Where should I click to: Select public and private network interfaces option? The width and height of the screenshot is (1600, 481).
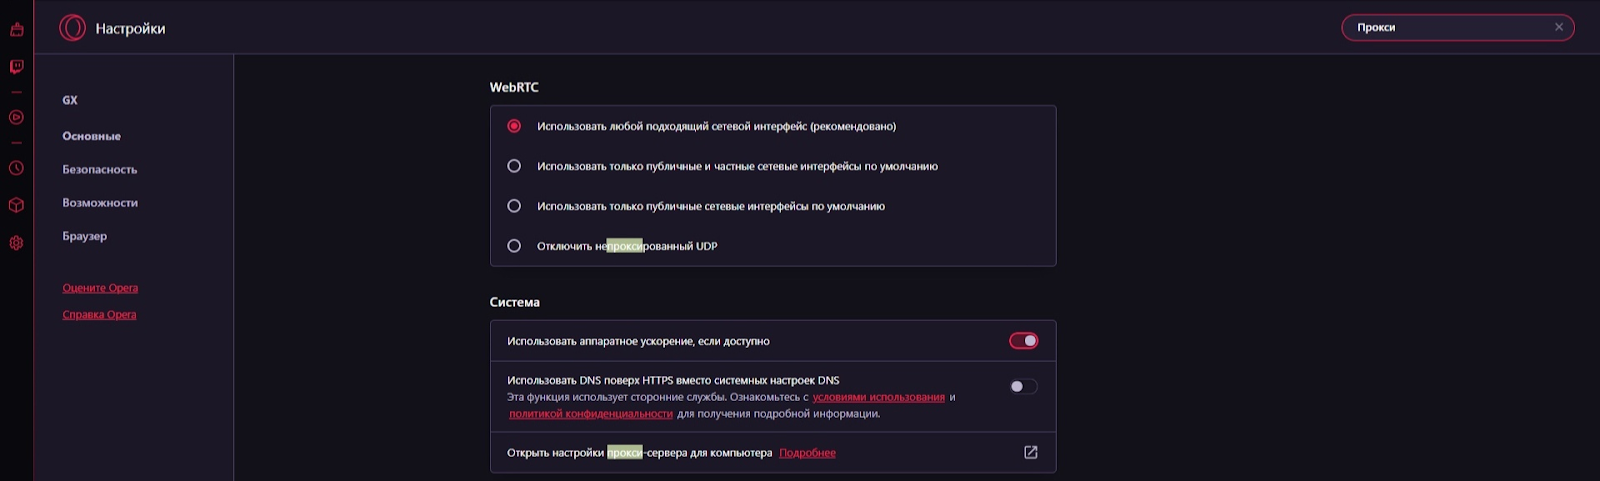point(514,166)
